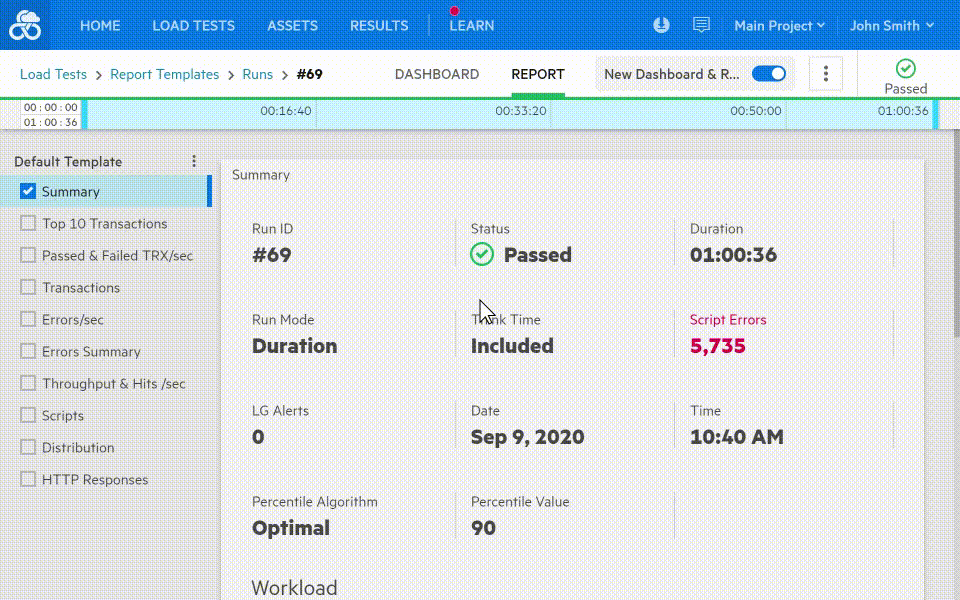Toggle the New Dashboard & Report switch
This screenshot has width=960, height=600.
click(x=768, y=74)
